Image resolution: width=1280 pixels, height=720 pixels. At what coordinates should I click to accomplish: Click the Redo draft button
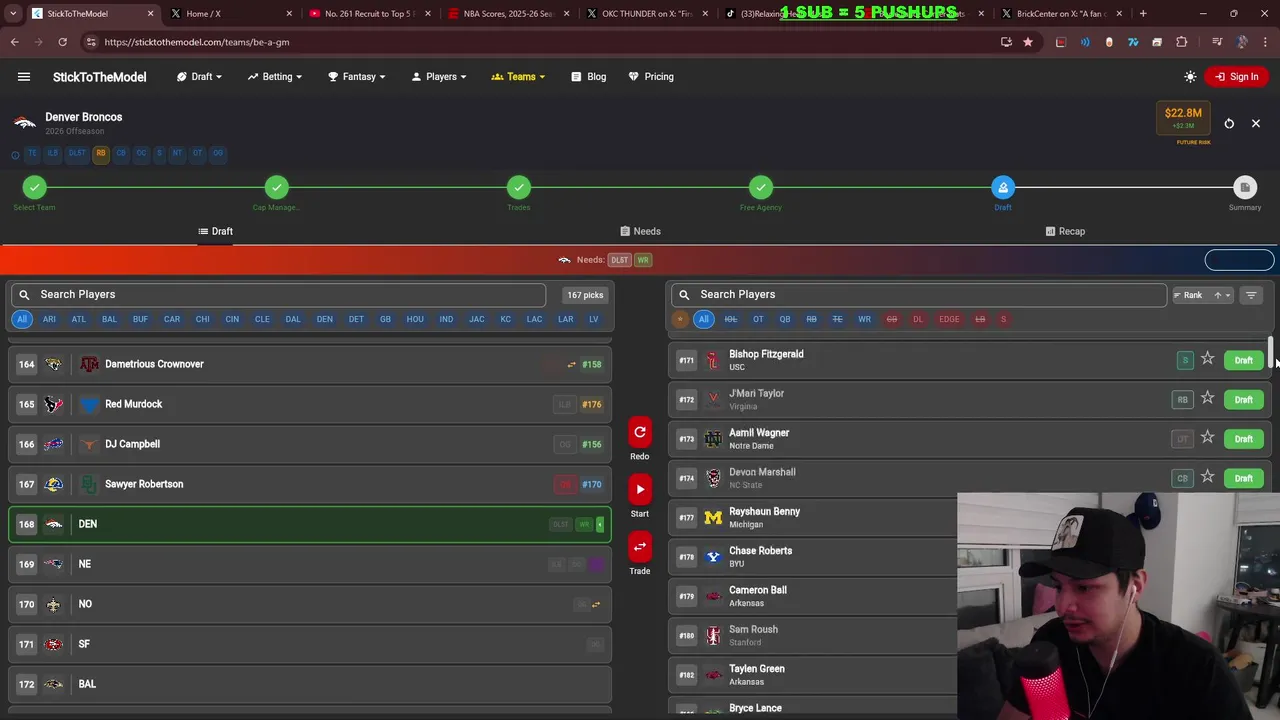[x=640, y=433]
